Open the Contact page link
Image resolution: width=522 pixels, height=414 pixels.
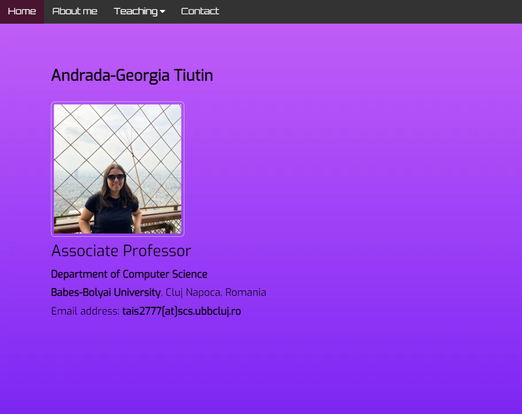tap(200, 11)
